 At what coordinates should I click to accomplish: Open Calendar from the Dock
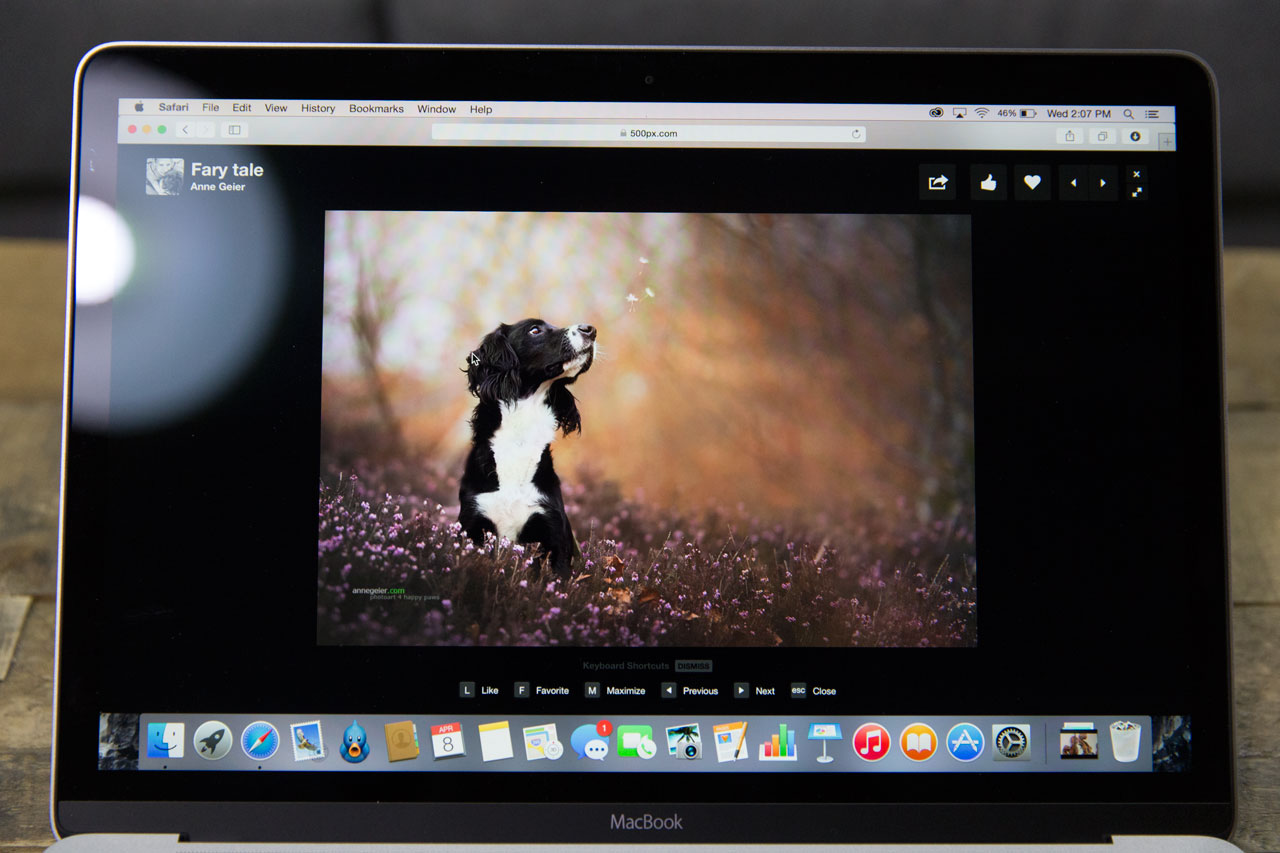(448, 741)
